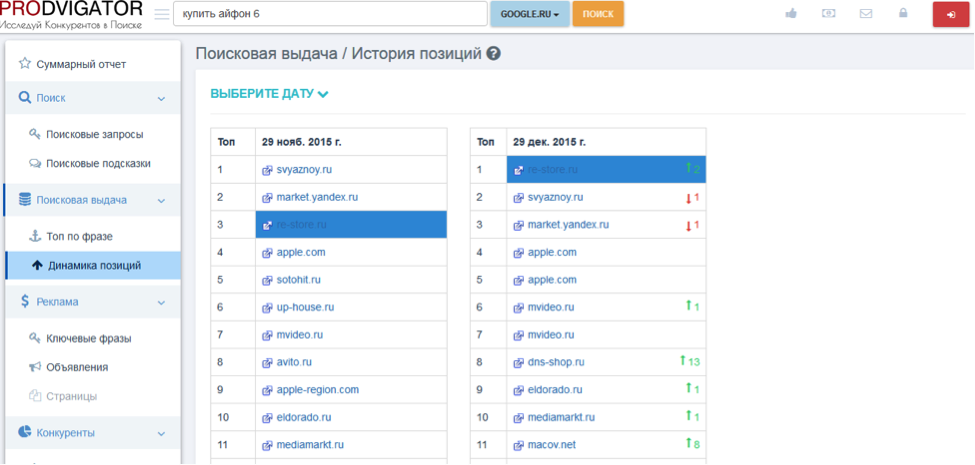Click the Поисковая выдача / История позиций heading
The image size is (975, 465).
[x=338, y=54]
